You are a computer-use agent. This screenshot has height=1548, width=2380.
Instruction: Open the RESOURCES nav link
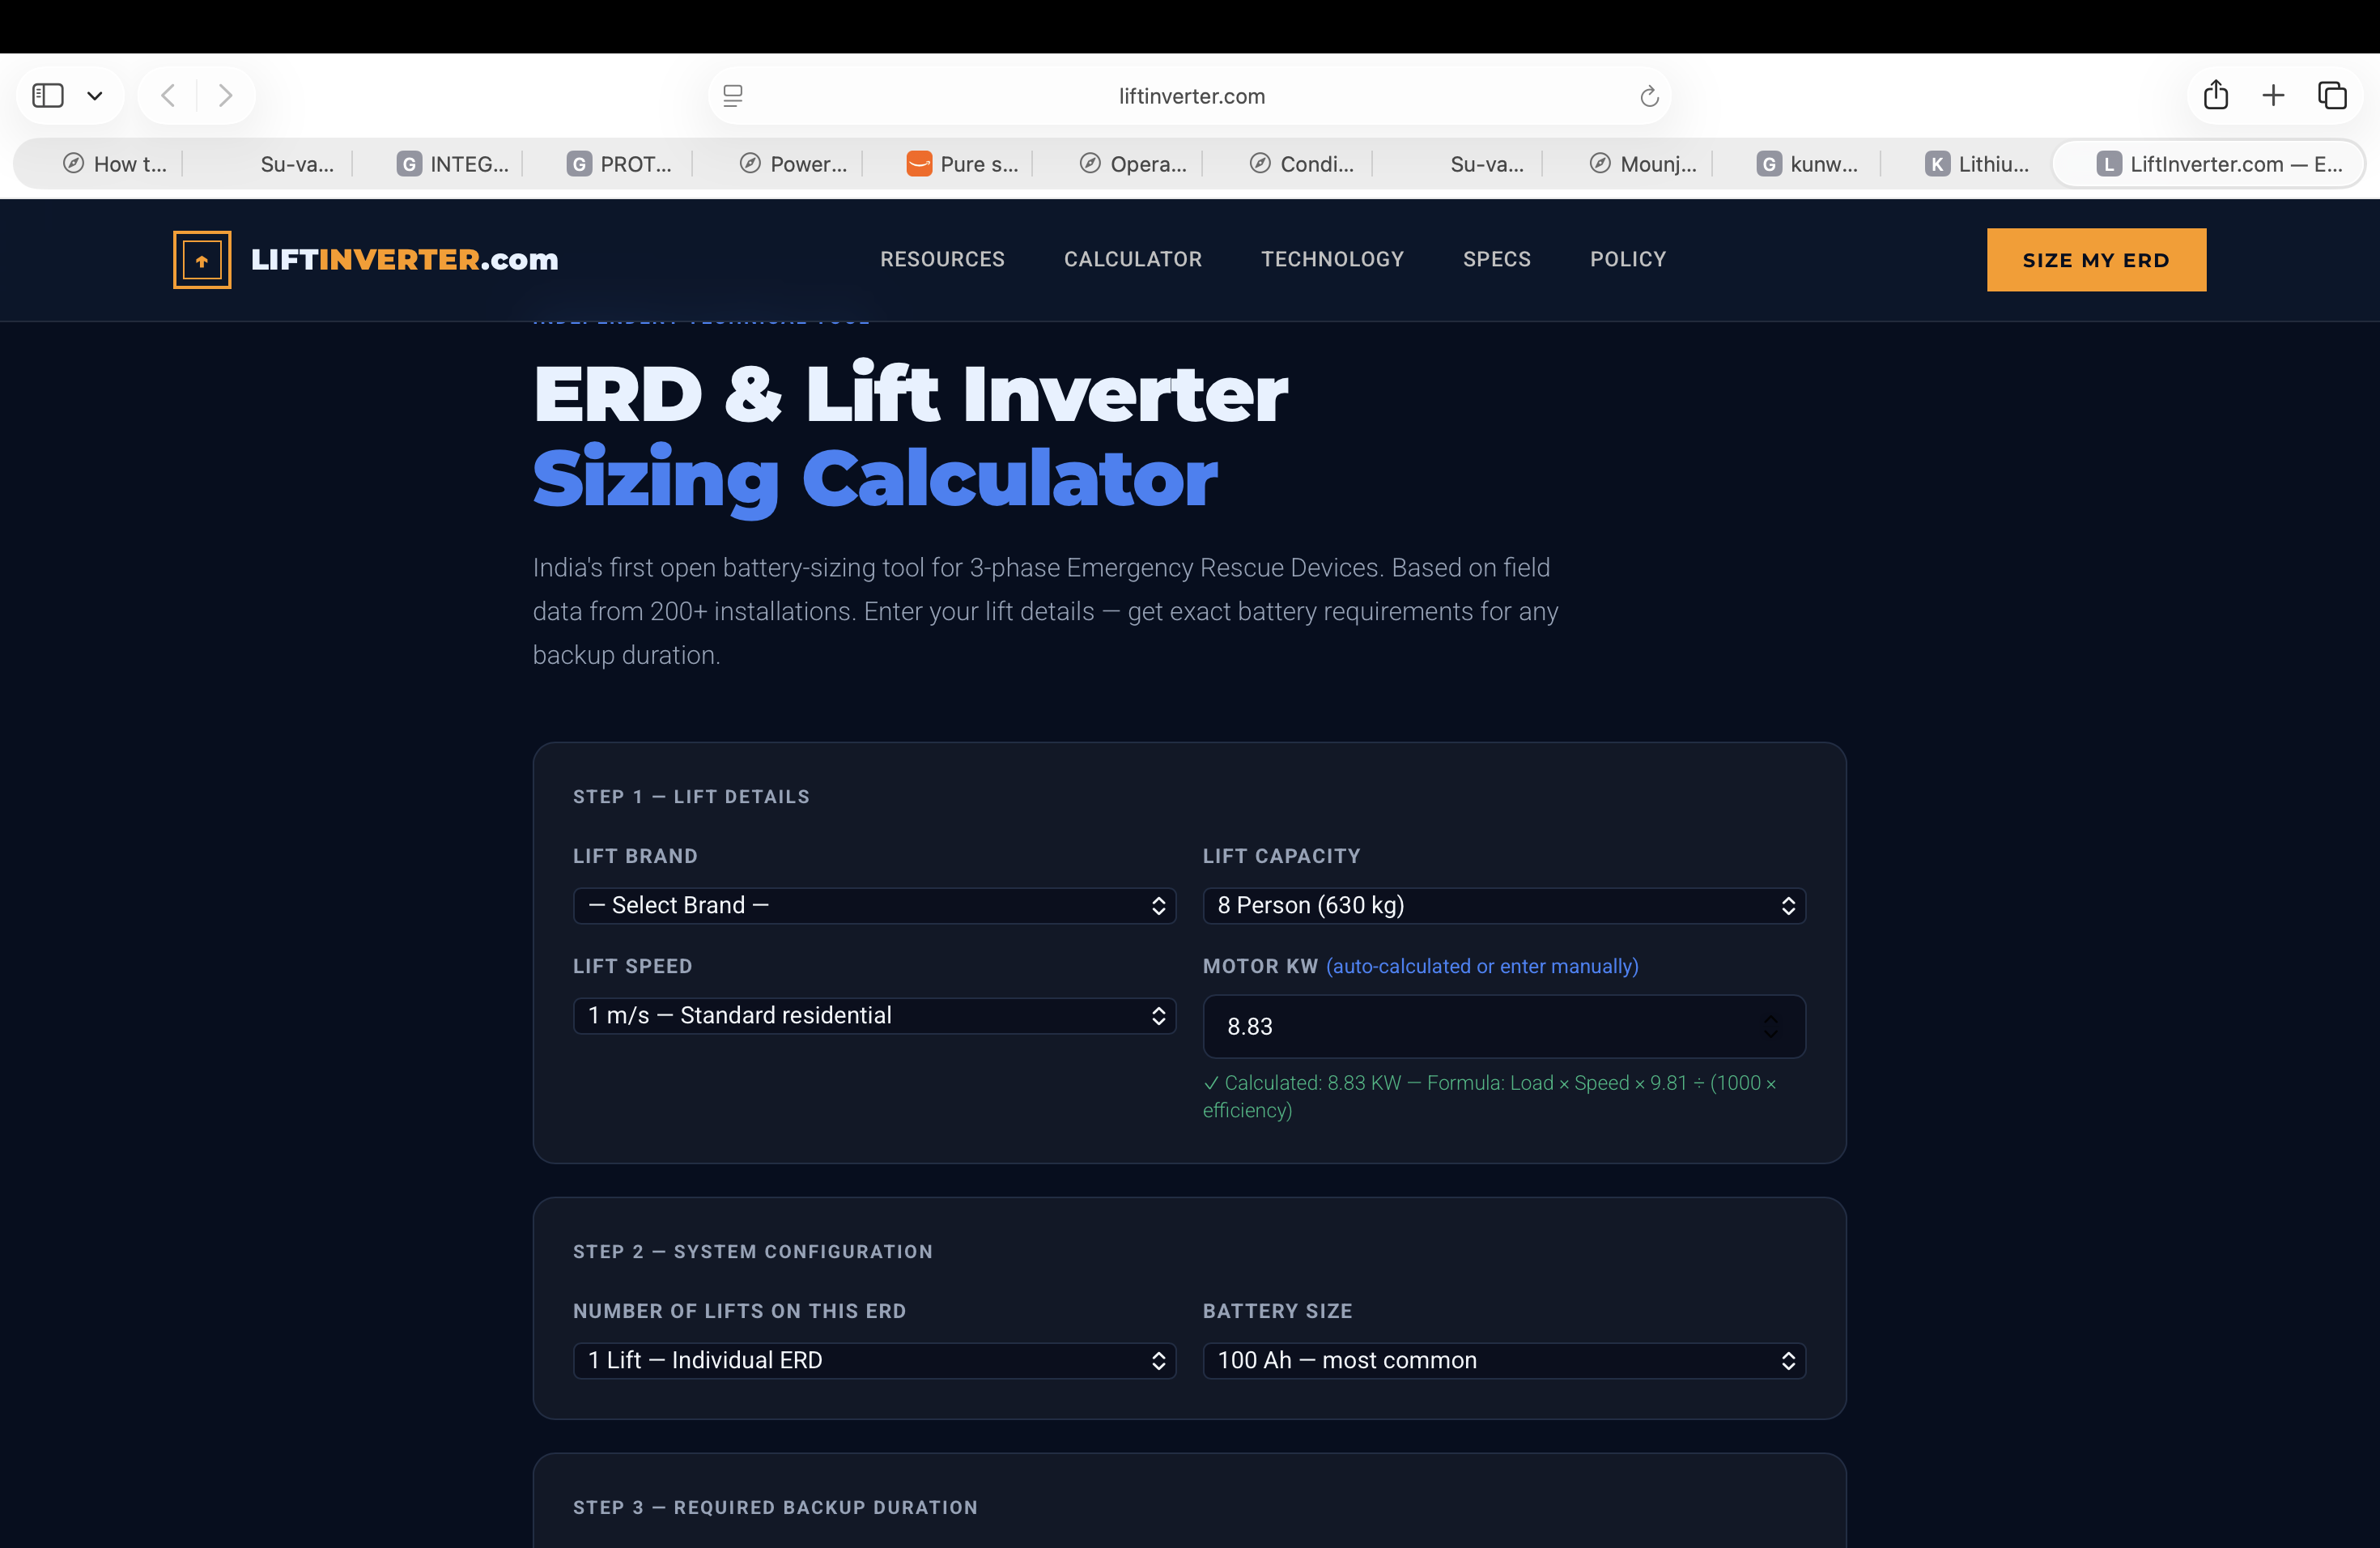tap(942, 259)
